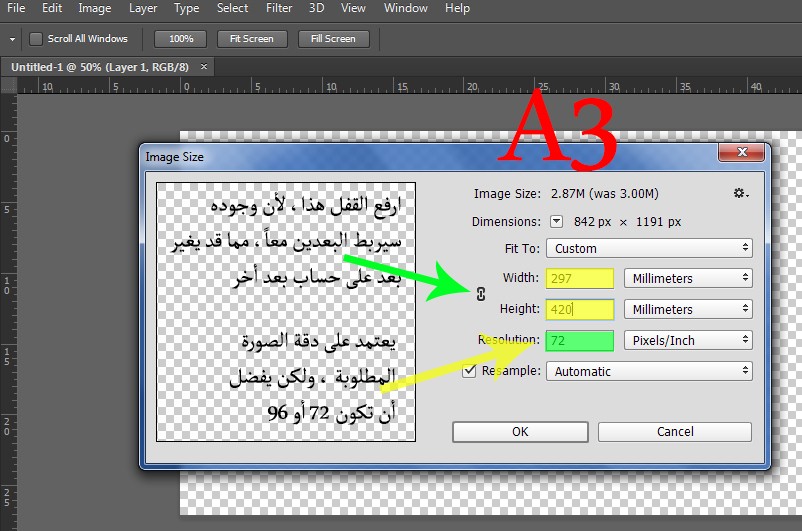Open the Filter menu
The image size is (802, 531).
[x=279, y=8]
